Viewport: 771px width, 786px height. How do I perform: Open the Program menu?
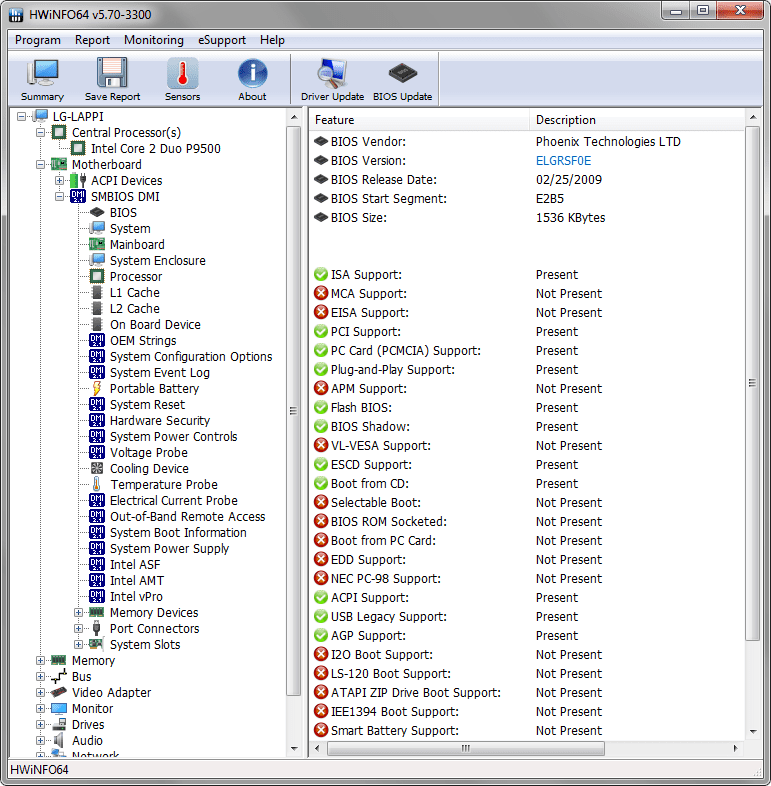(x=38, y=40)
